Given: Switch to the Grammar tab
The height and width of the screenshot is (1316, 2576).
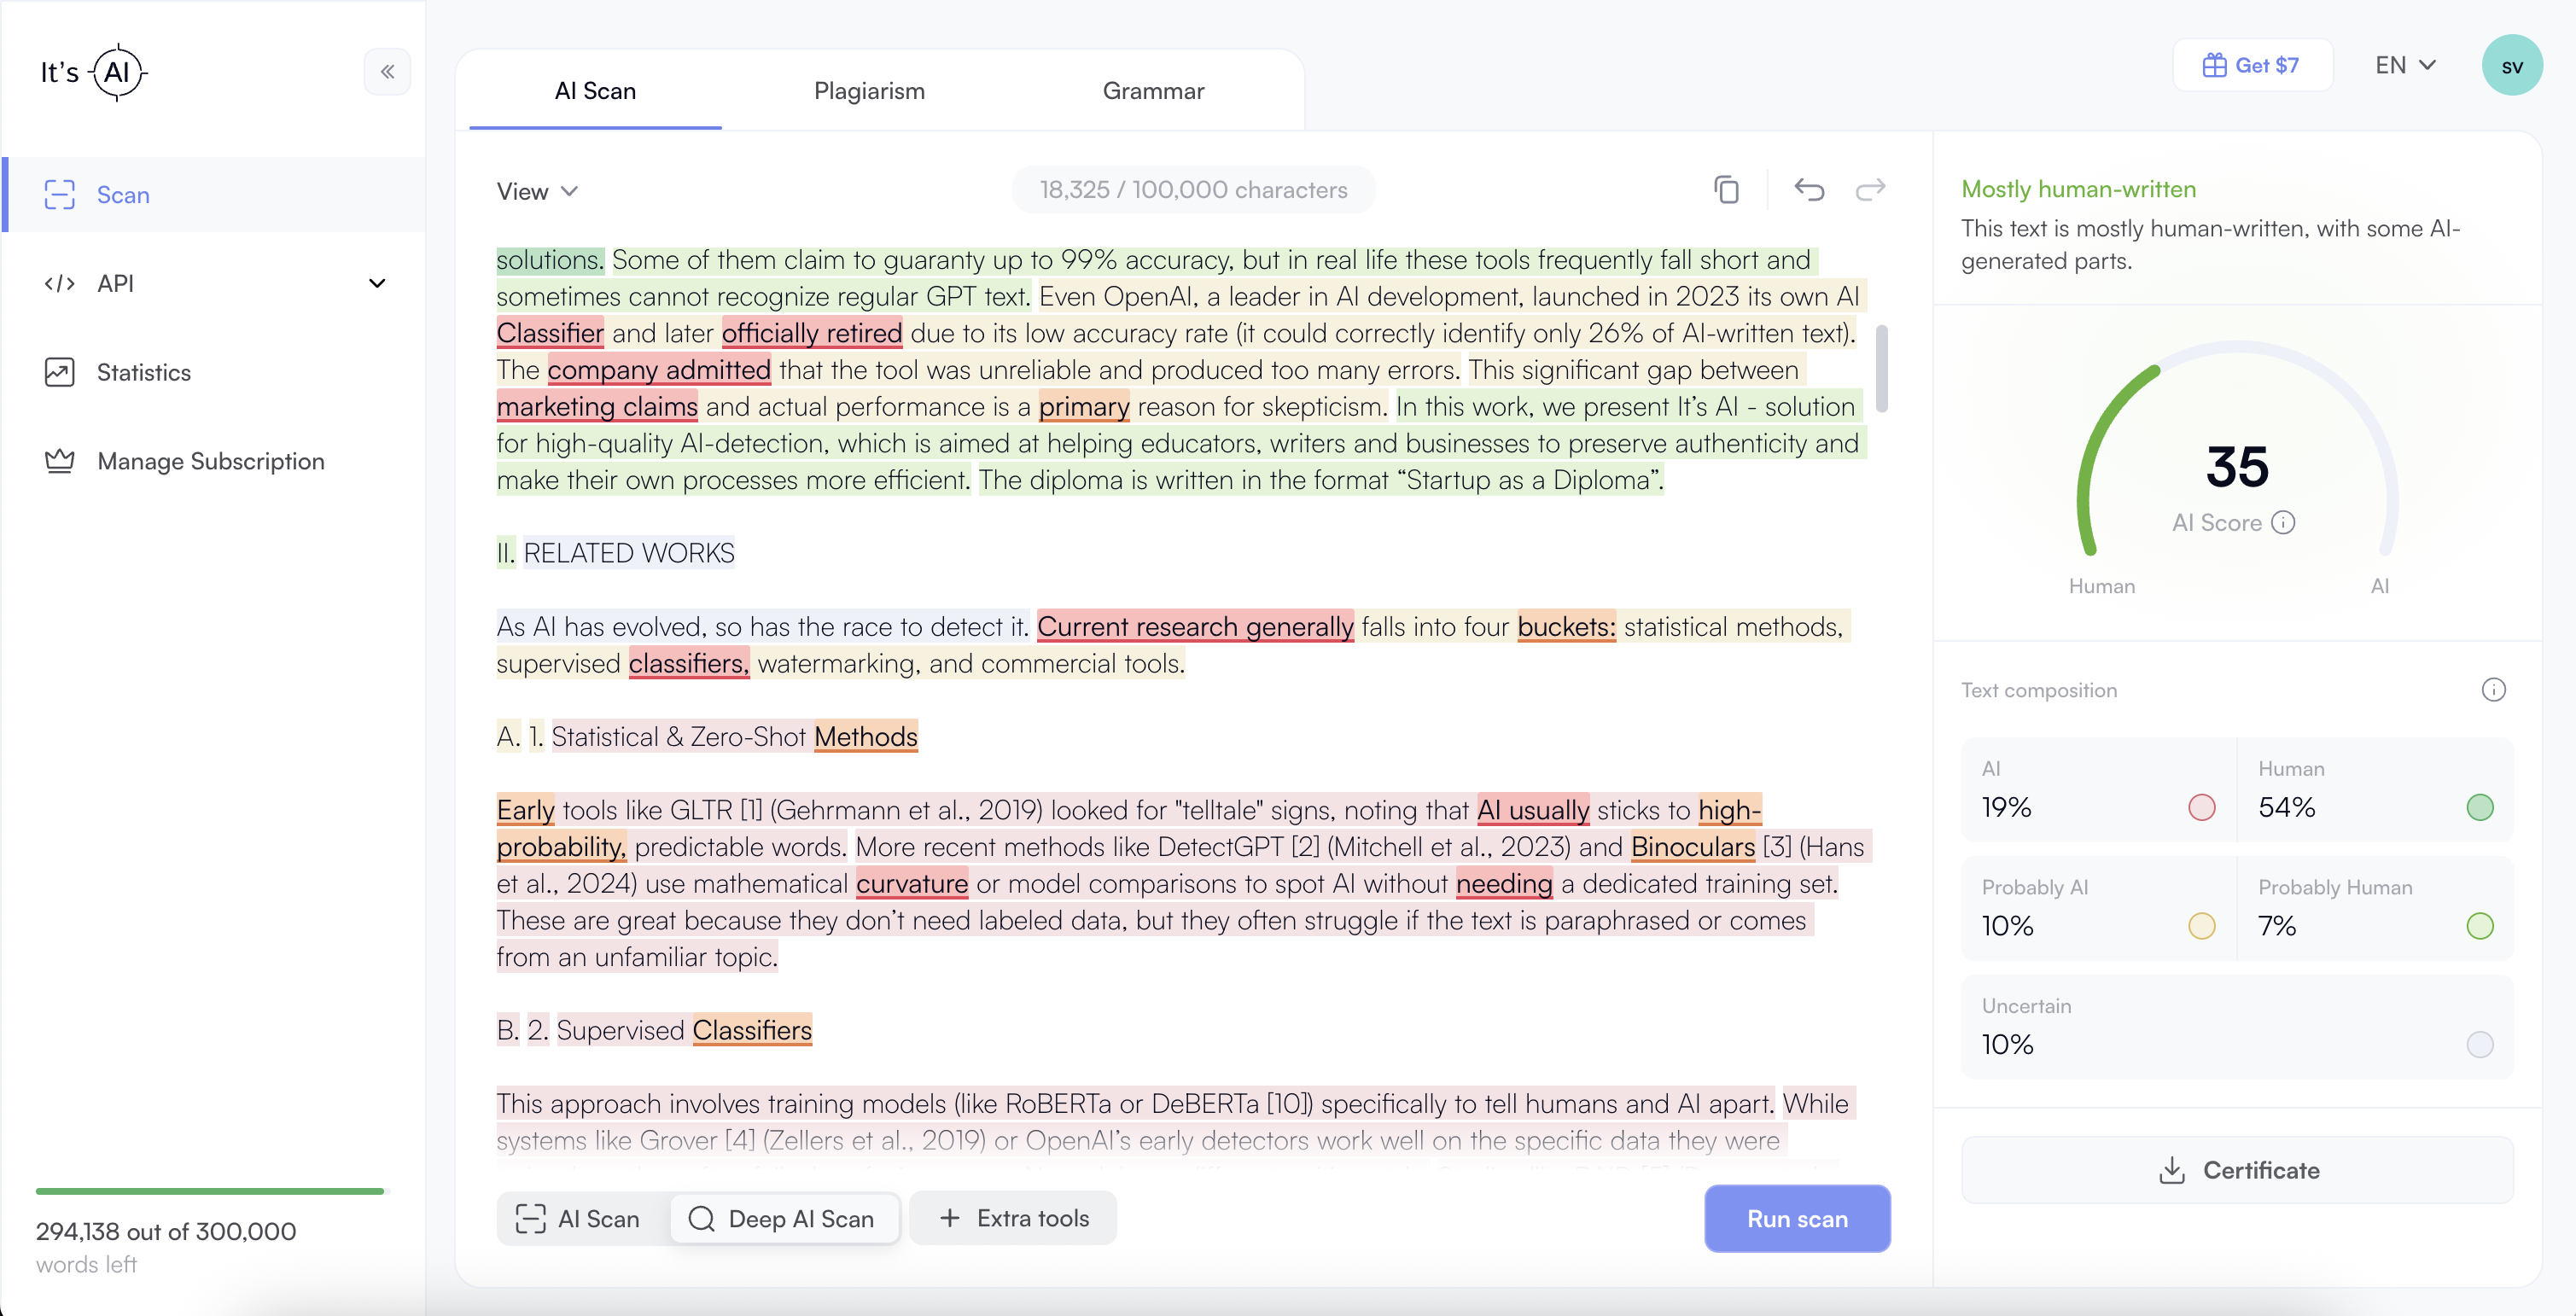Looking at the screenshot, I should 1153,91.
